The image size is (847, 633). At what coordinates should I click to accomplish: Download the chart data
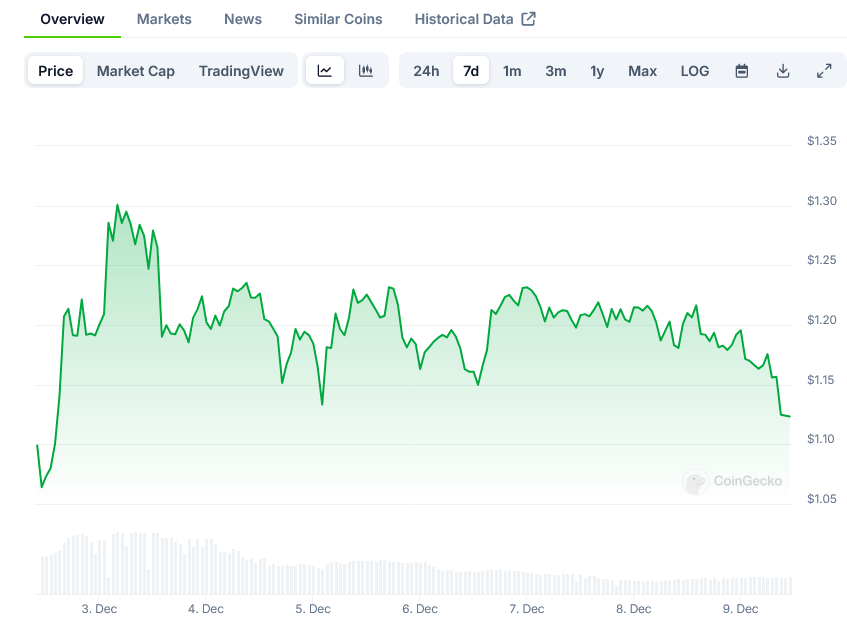pos(783,71)
